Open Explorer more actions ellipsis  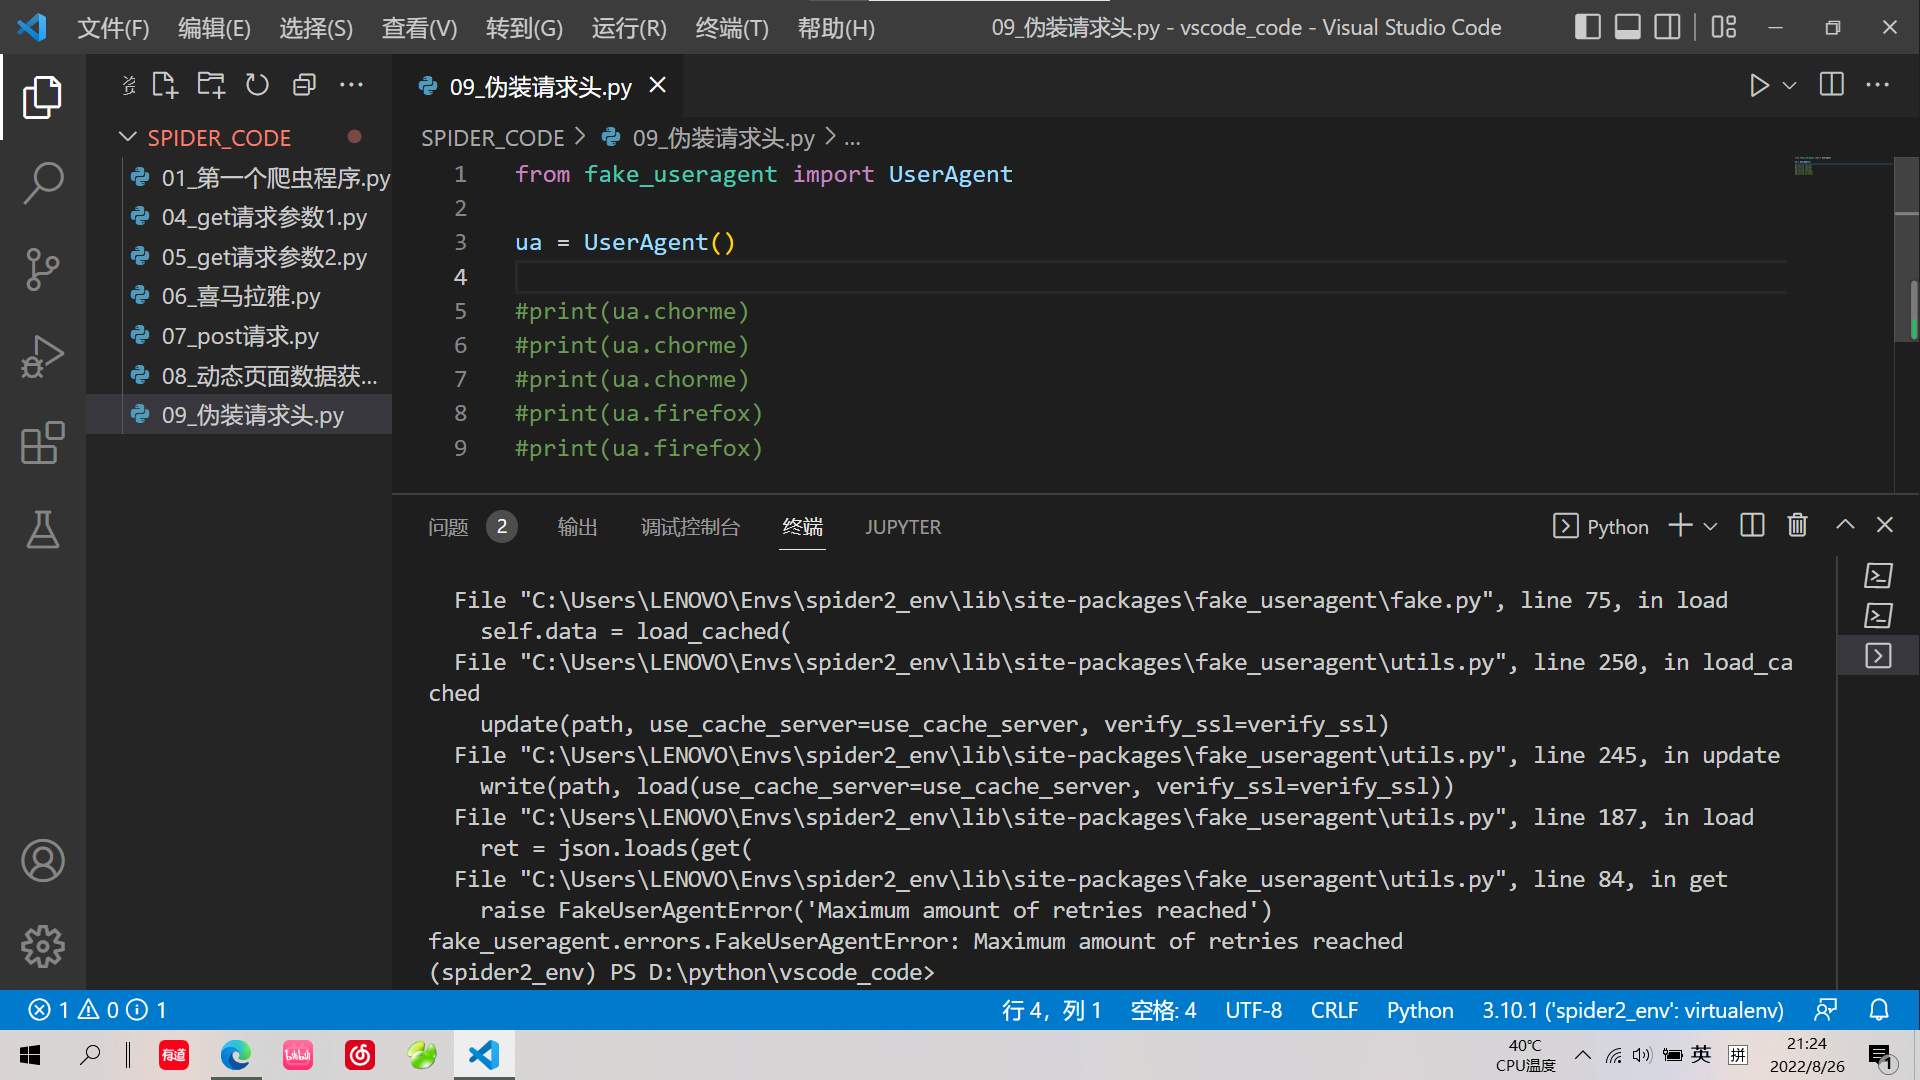(x=351, y=85)
